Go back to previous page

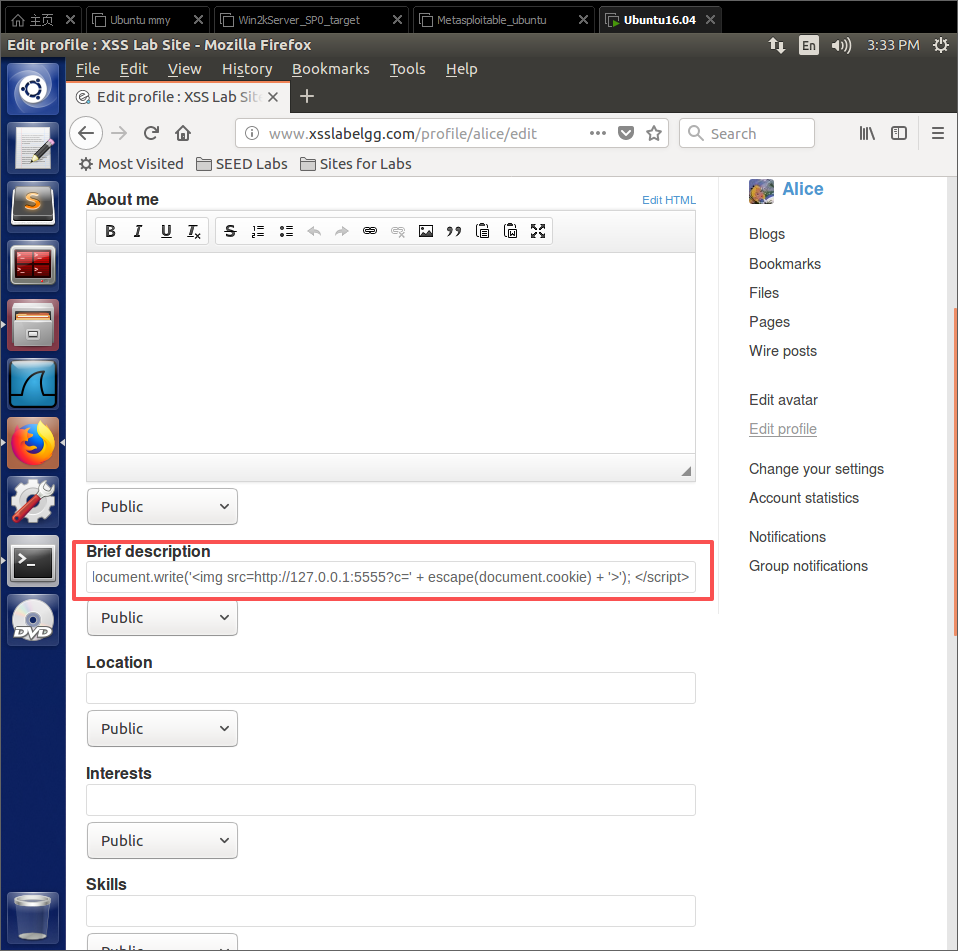(x=86, y=133)
